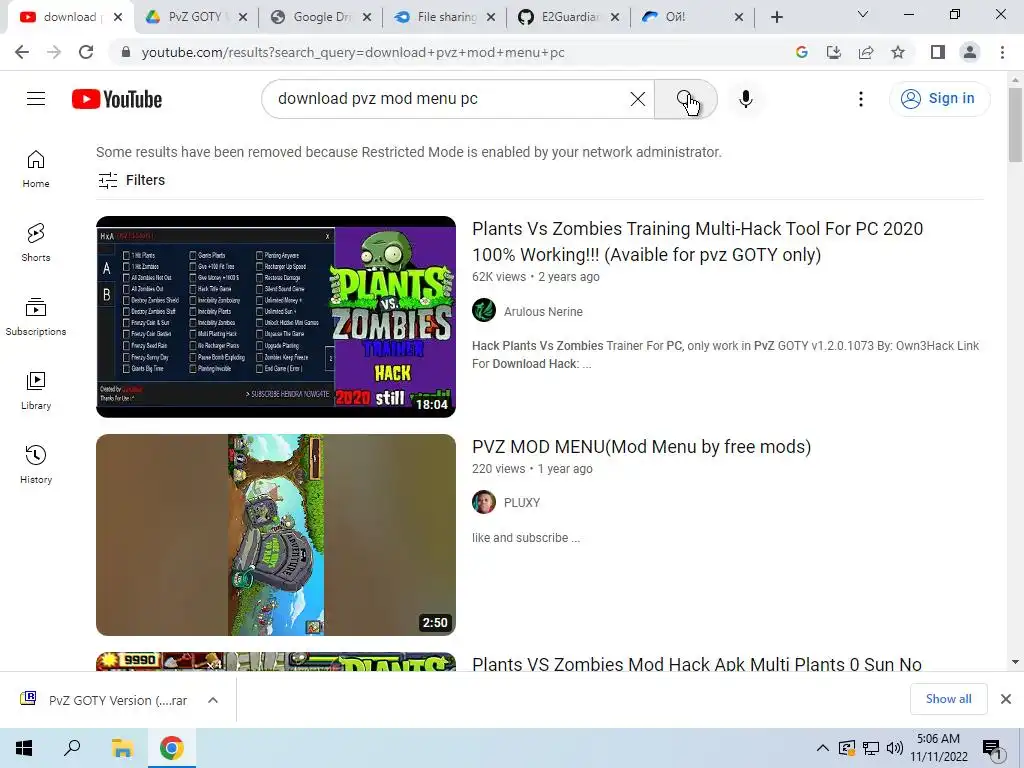Open History in the sidebar
1024x768 pixels.
coord(36,464)
